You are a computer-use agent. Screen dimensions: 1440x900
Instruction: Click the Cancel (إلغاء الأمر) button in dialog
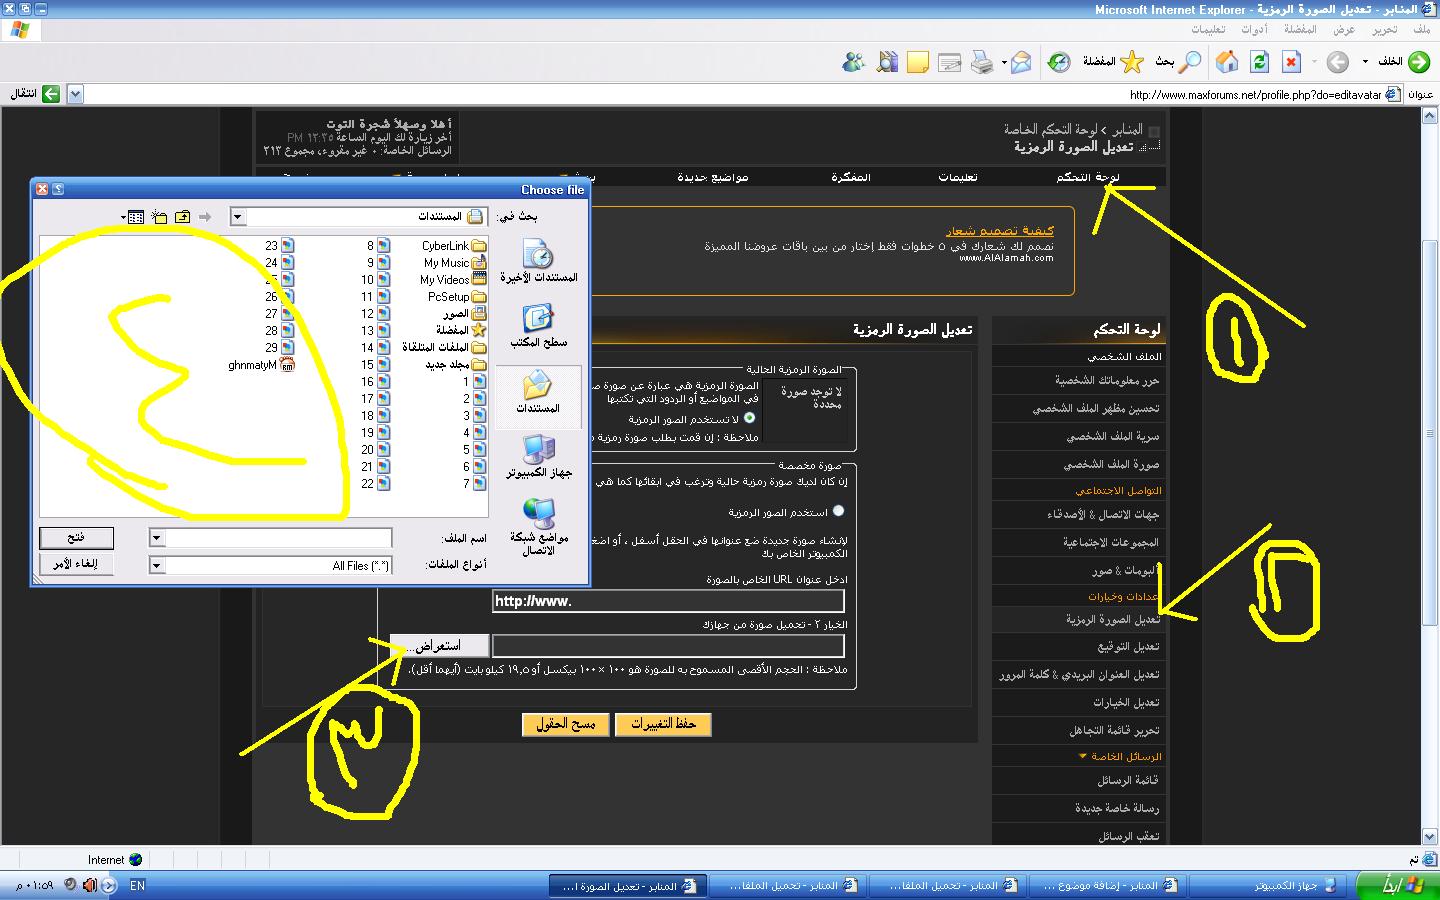click(x=76, y=564)
